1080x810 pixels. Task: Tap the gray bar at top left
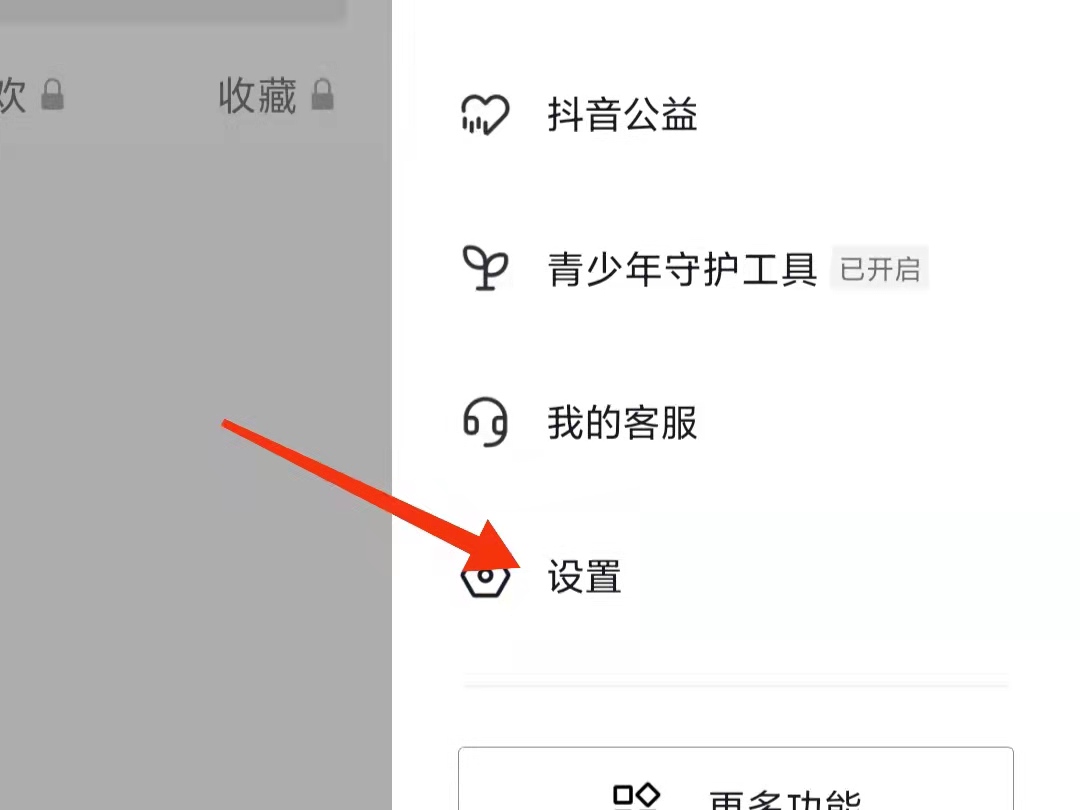coord(172,9)
